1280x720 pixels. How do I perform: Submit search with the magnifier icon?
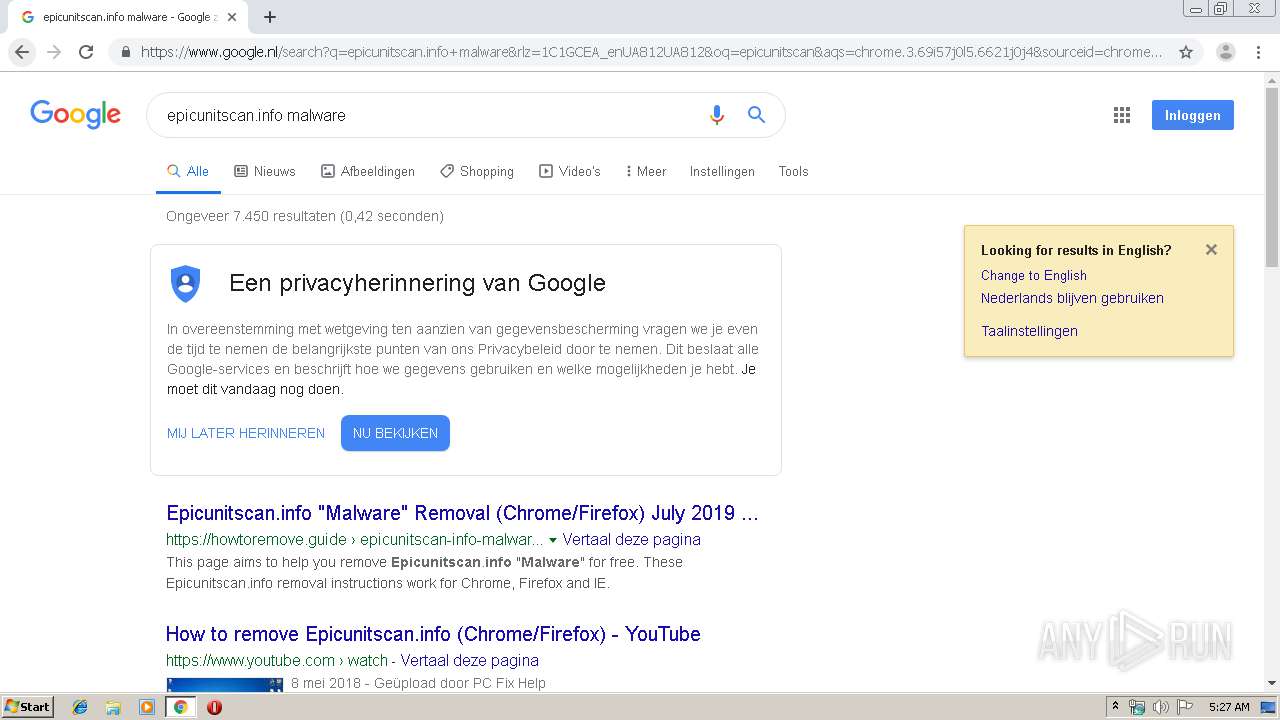coord(757,115)
